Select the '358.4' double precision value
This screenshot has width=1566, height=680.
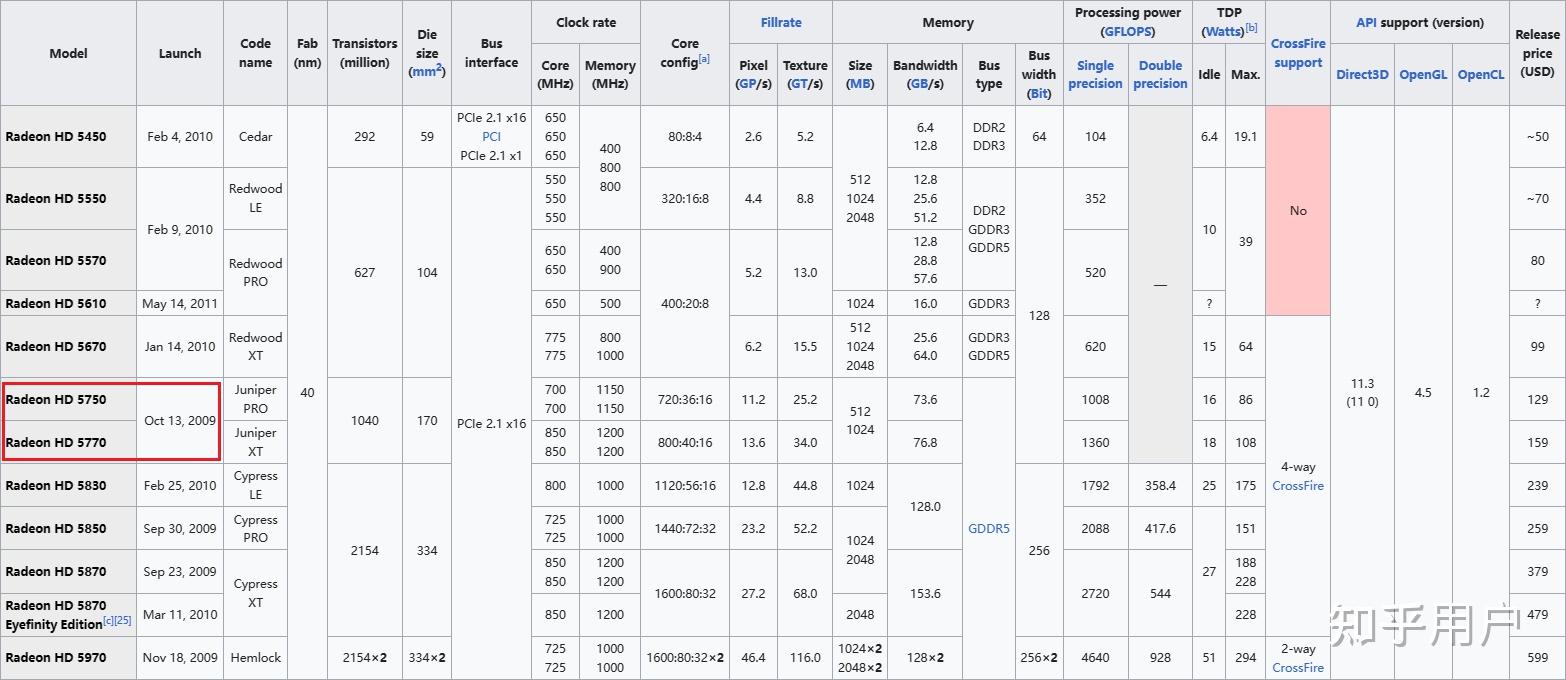coord(1160,485)
